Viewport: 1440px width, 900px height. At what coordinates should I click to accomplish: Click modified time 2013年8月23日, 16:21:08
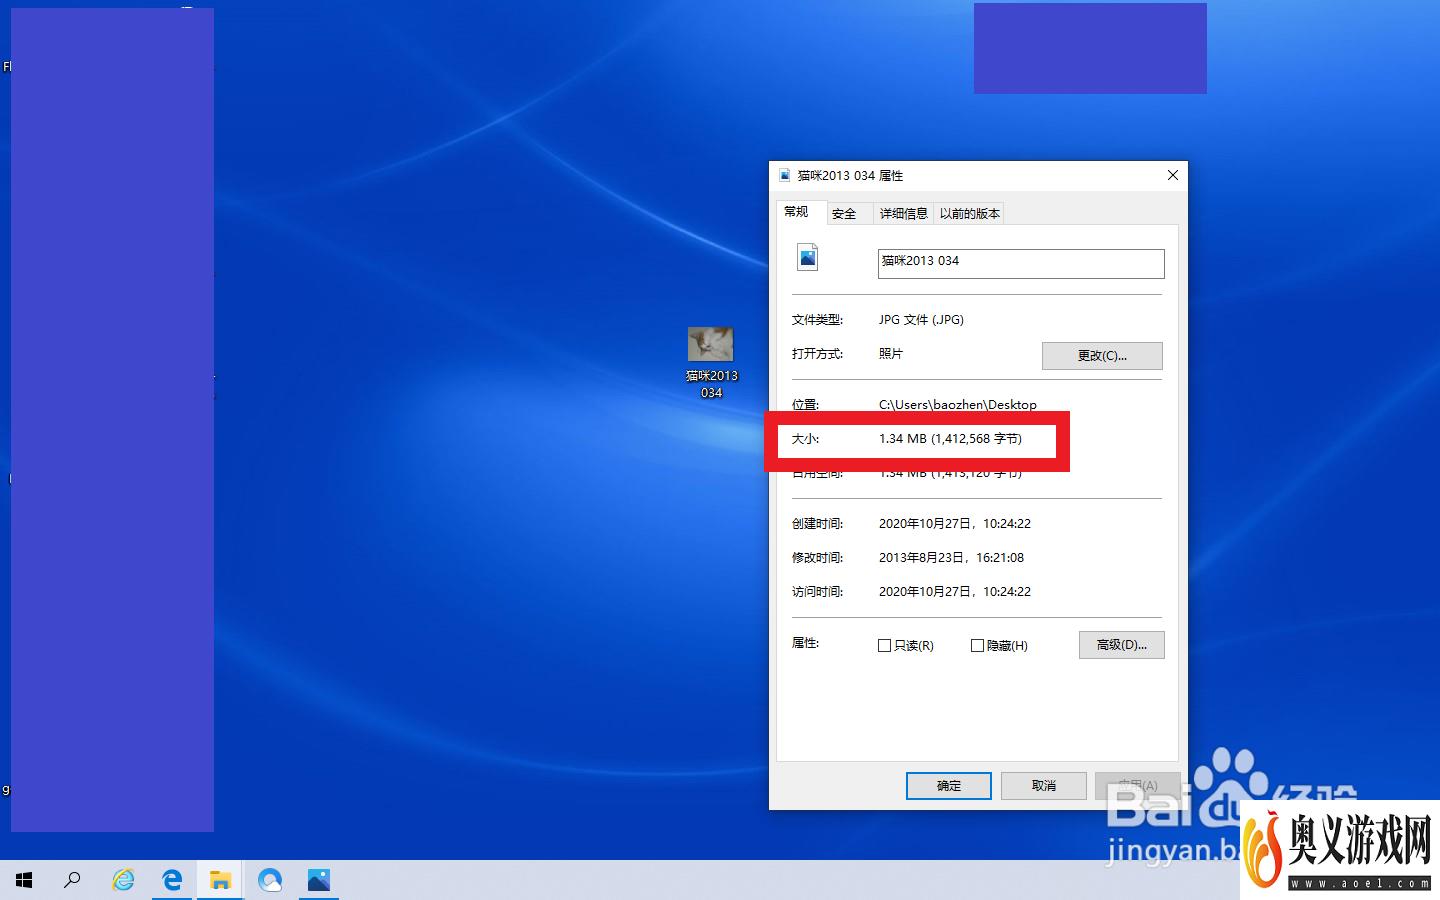pyautogui.click(x=951, y=558)
